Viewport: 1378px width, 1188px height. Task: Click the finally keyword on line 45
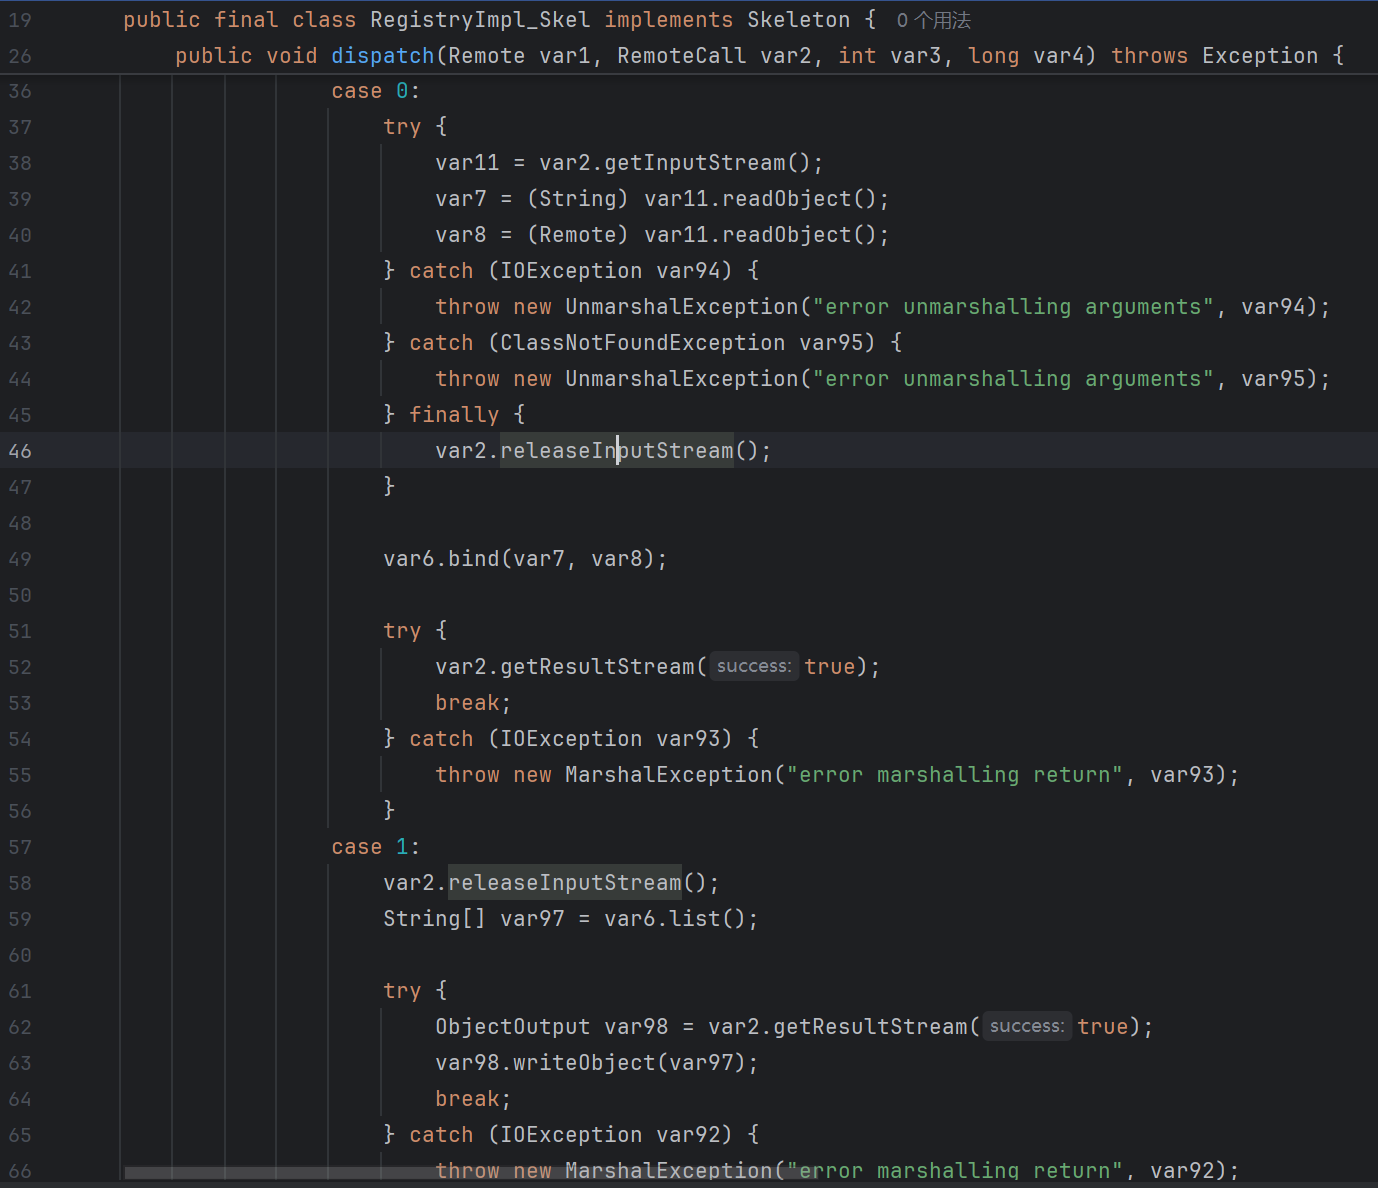(x=454, y=415)
